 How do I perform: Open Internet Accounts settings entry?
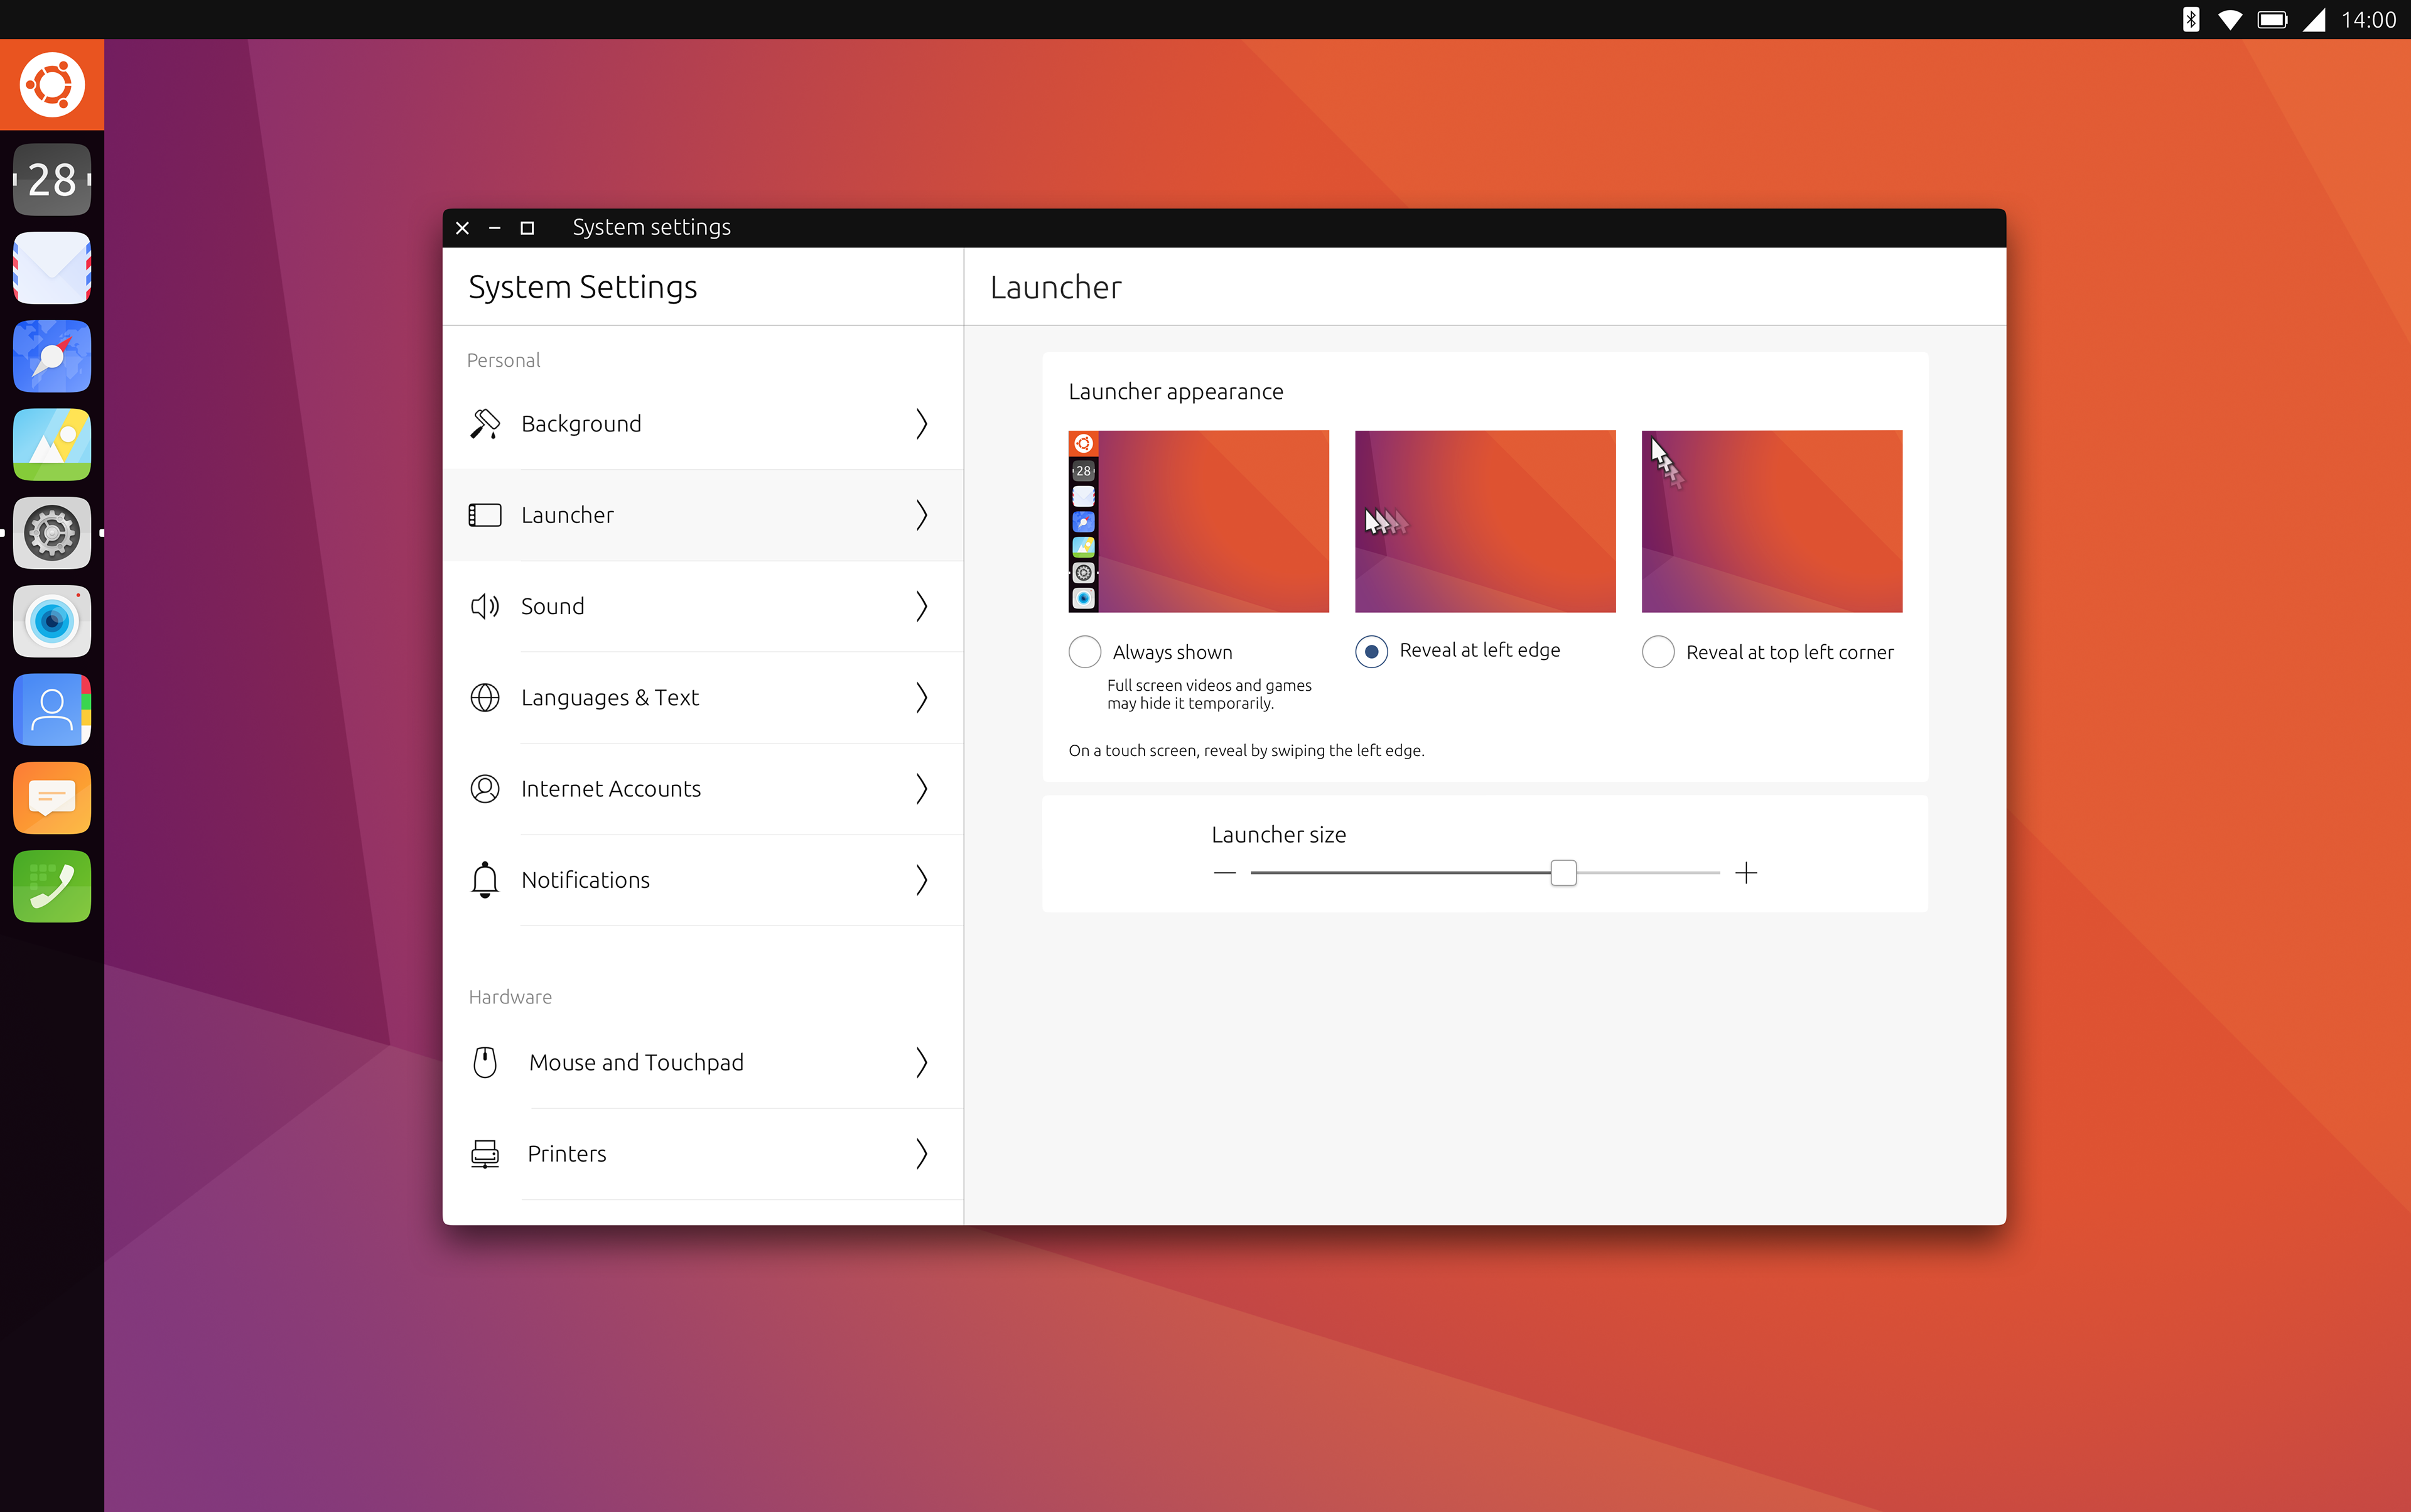(703, 788)
